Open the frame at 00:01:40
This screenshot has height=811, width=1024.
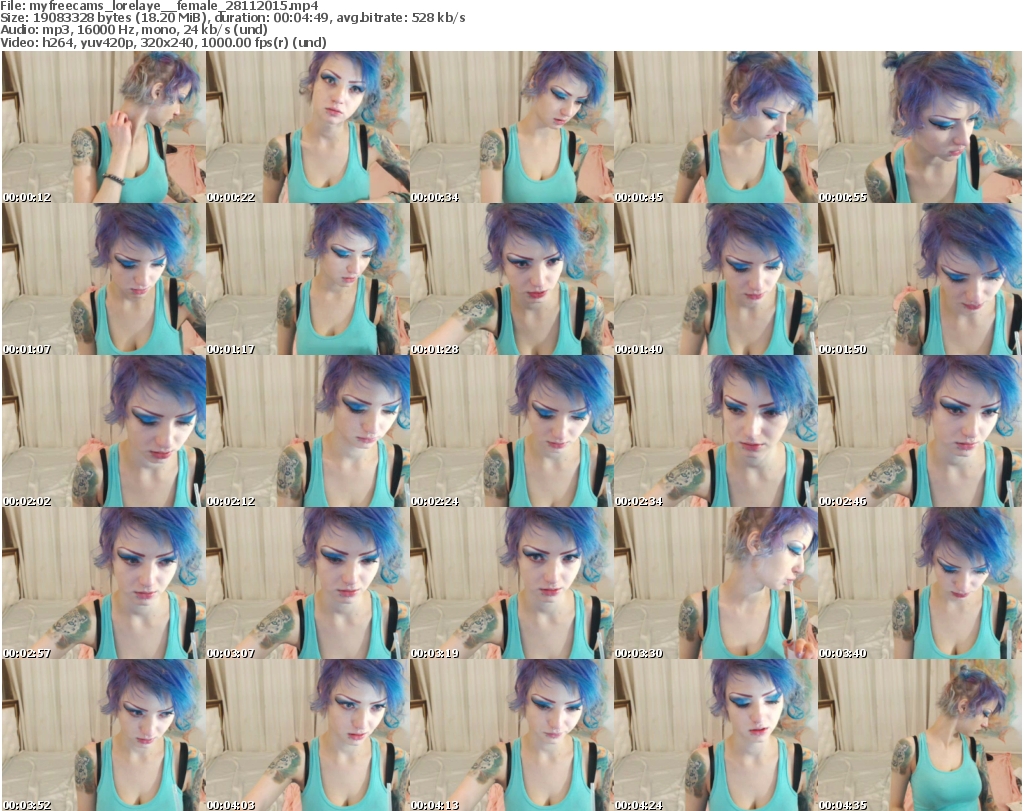(x=716, y=279)
